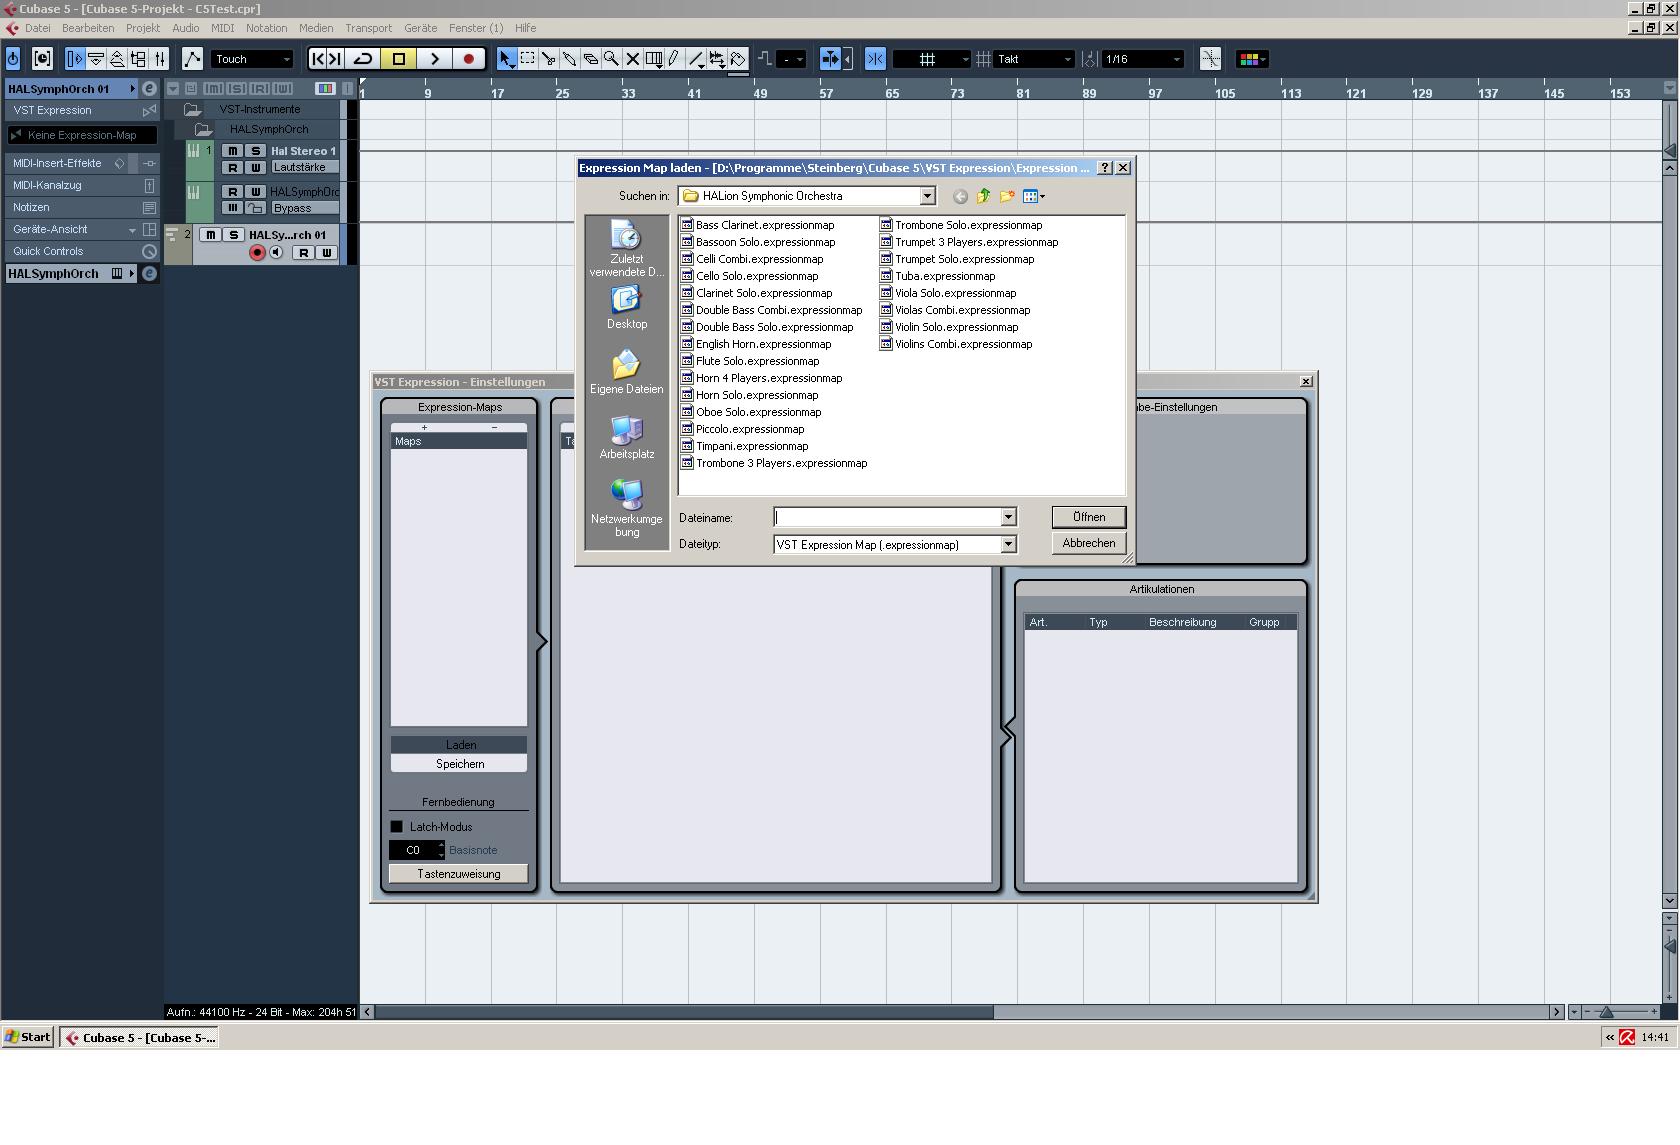
Task: Select the Object Selection arrow tool
Action: tap(507, 59)
